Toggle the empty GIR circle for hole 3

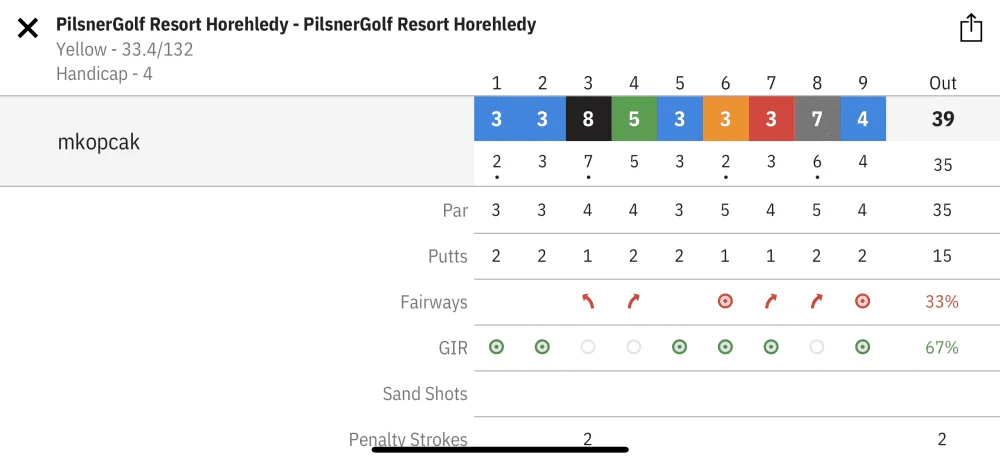[587, 347]
